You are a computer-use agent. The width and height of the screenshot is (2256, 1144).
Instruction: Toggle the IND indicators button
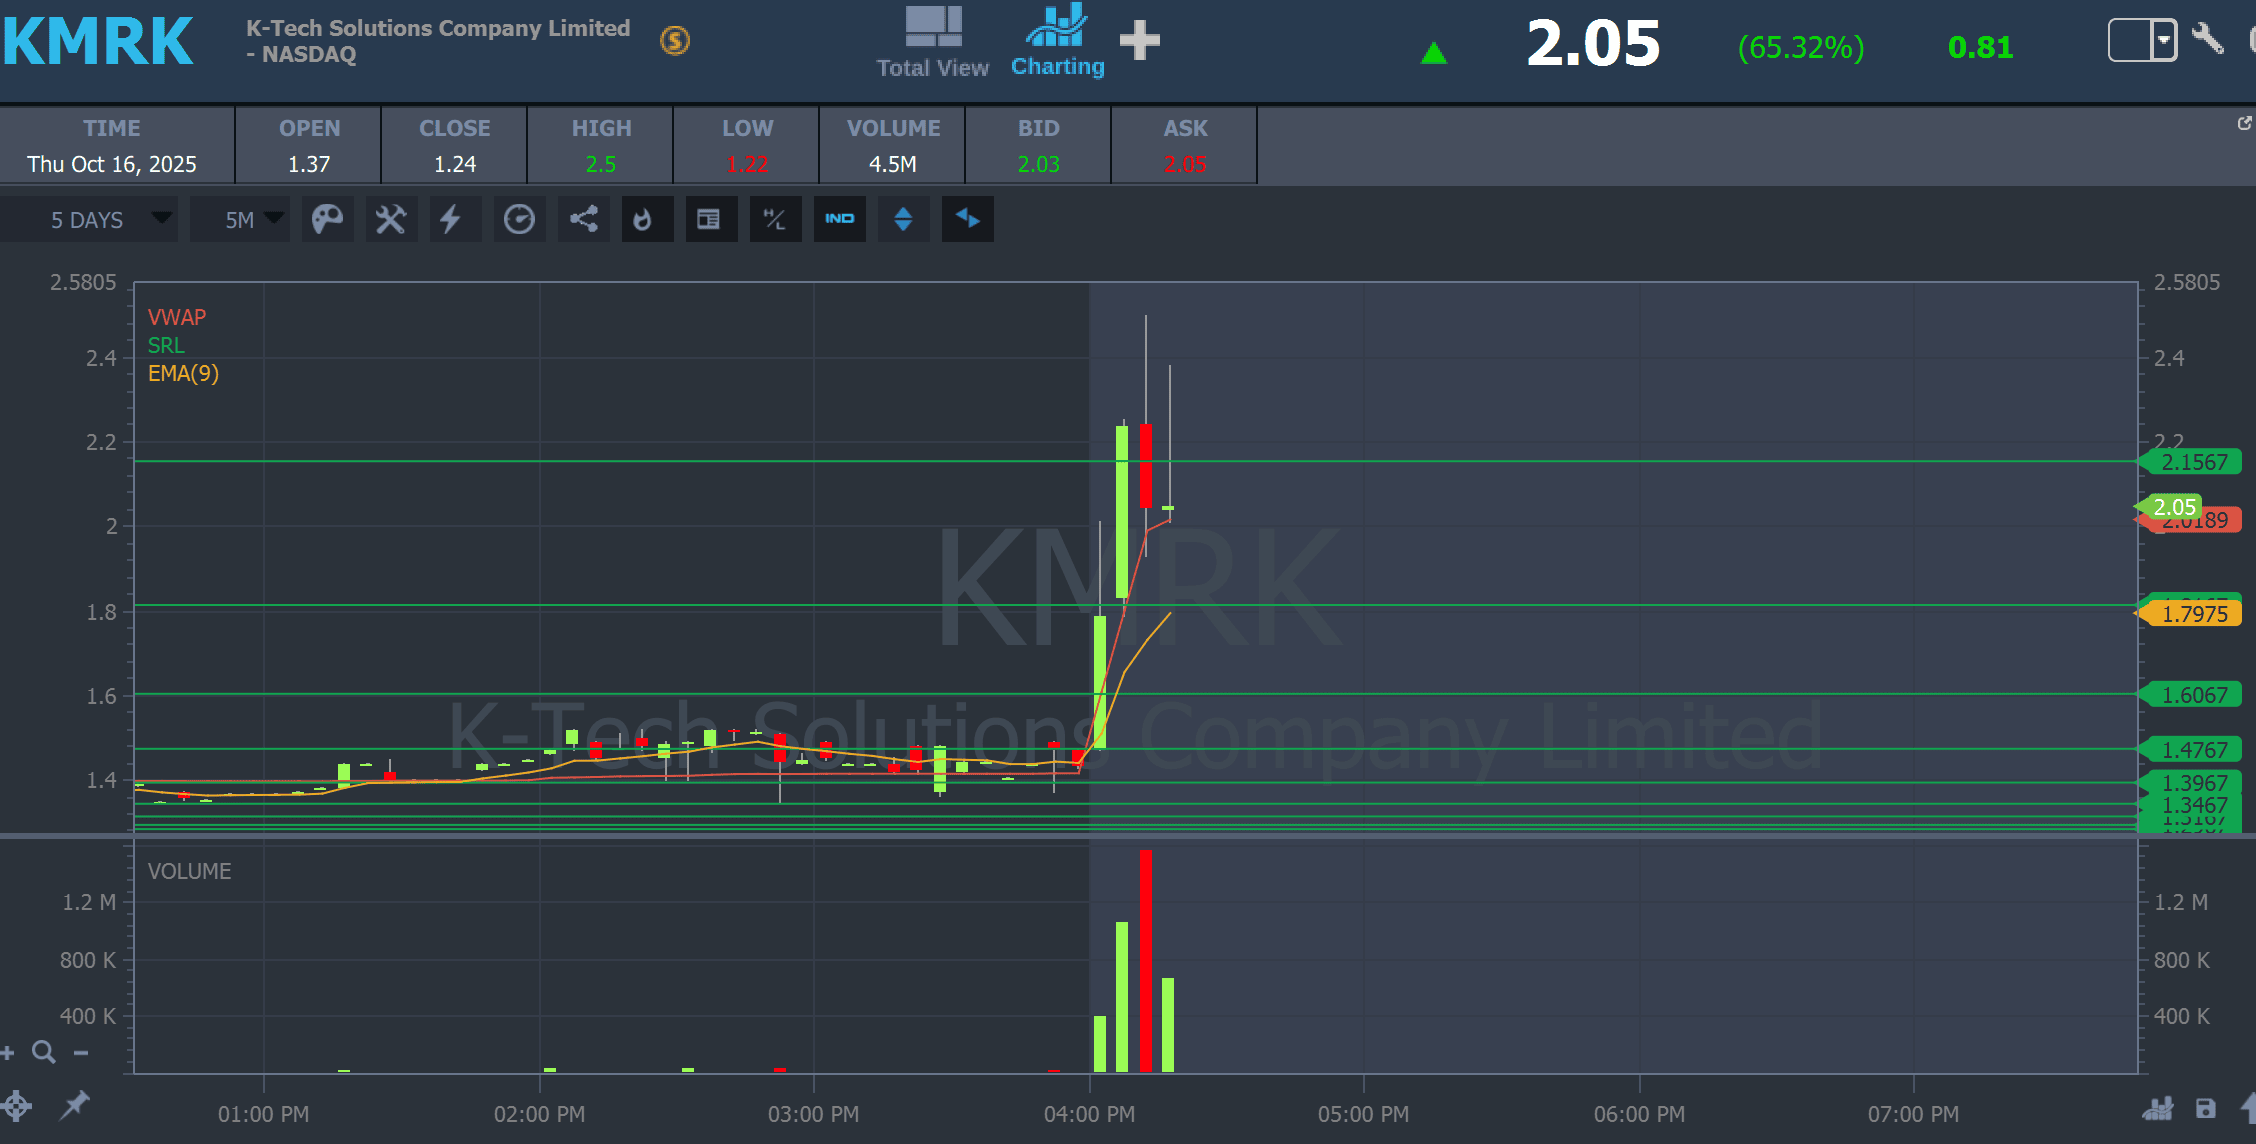click(839, 219)
